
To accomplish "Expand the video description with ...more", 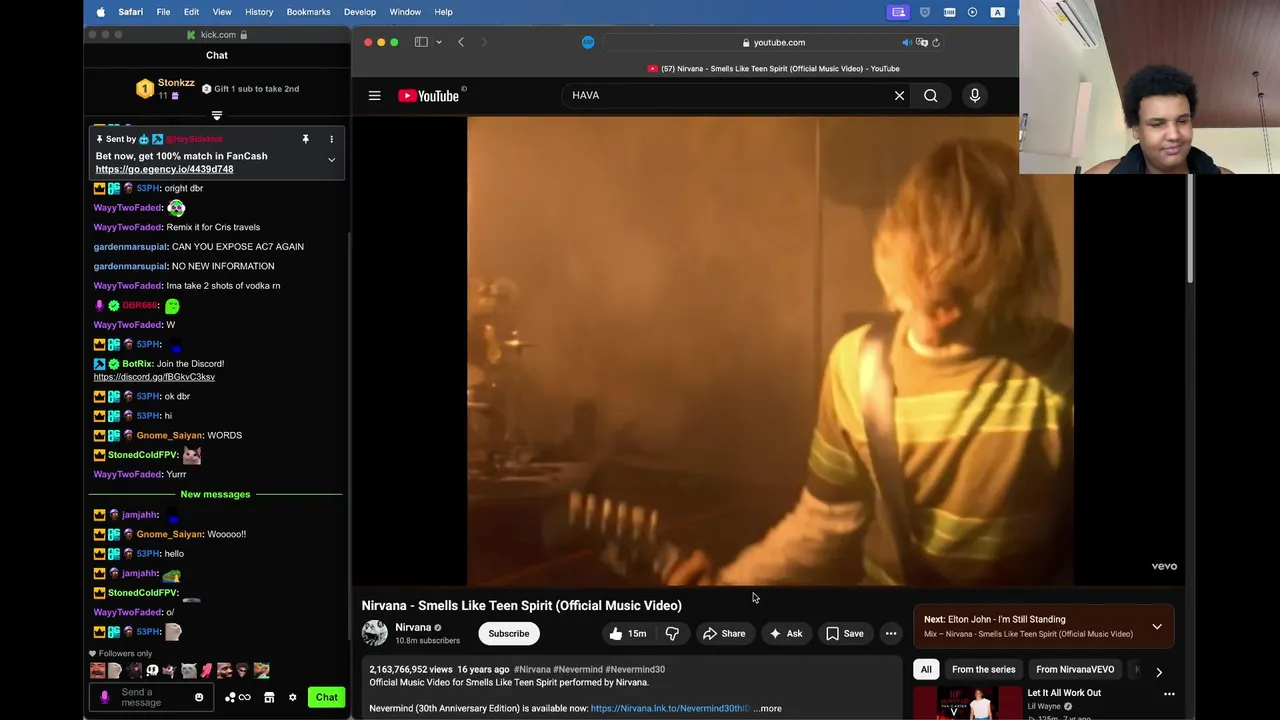I will 767,708.
